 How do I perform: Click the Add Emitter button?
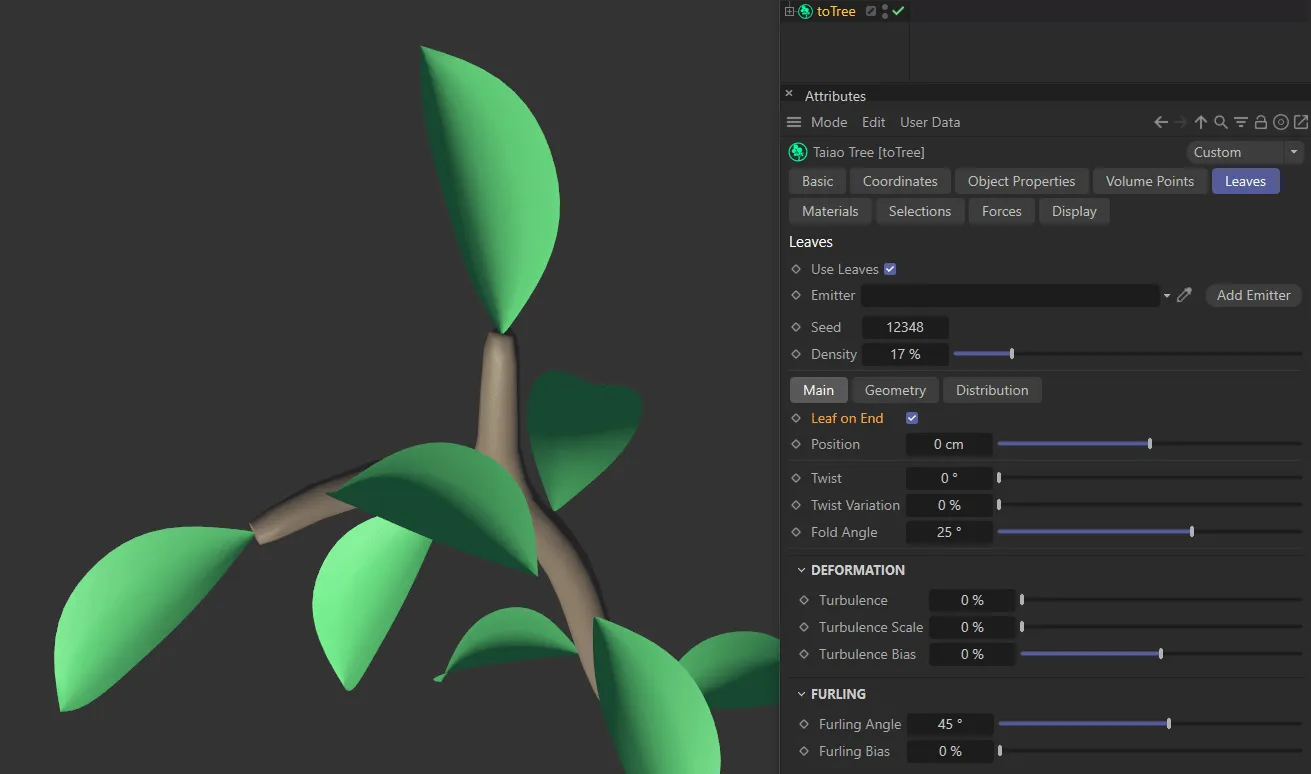point(1252,295)
